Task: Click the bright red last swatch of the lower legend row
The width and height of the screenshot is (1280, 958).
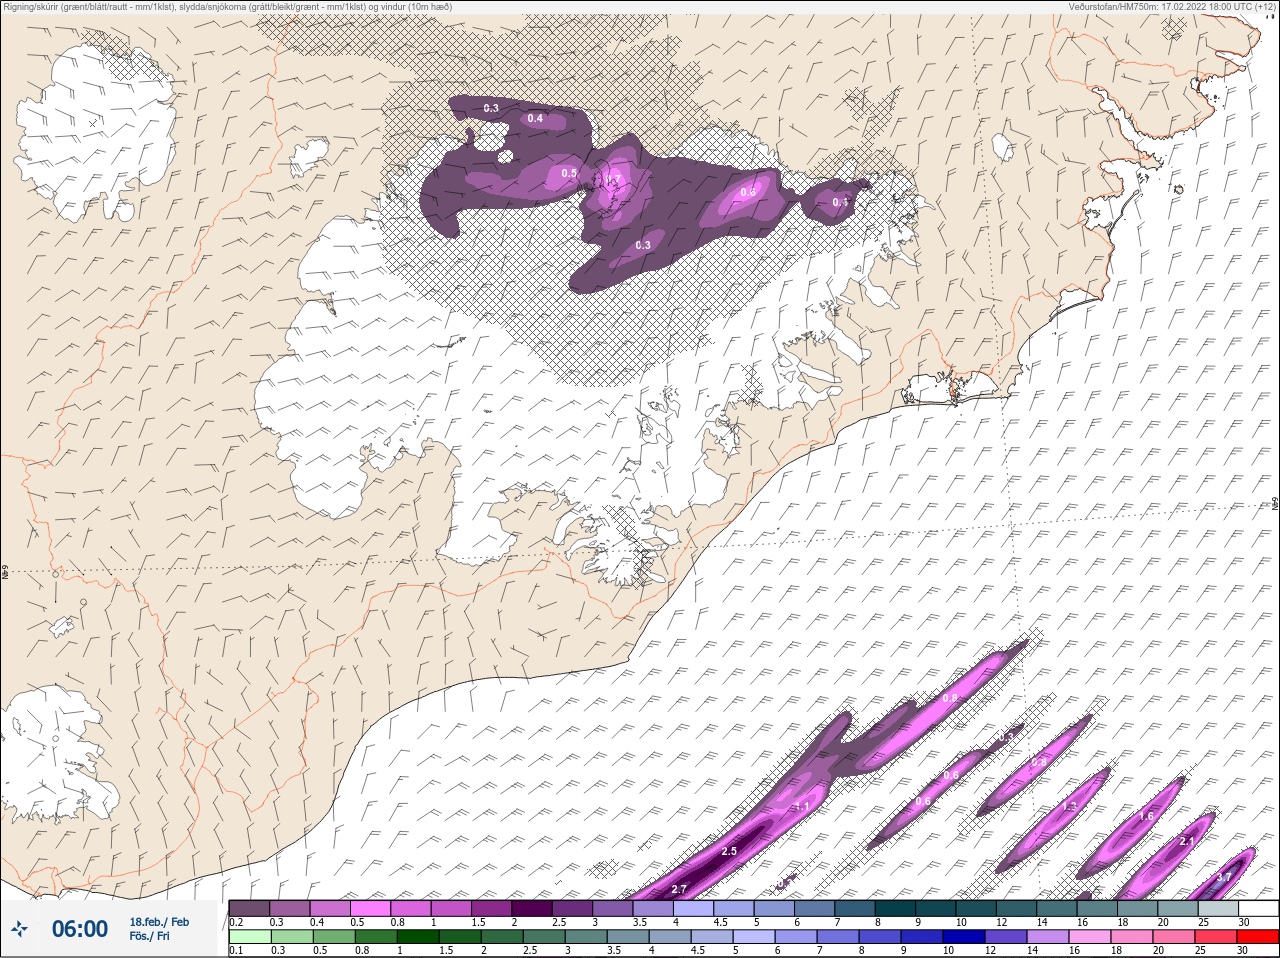Action: pos(1256,937)
